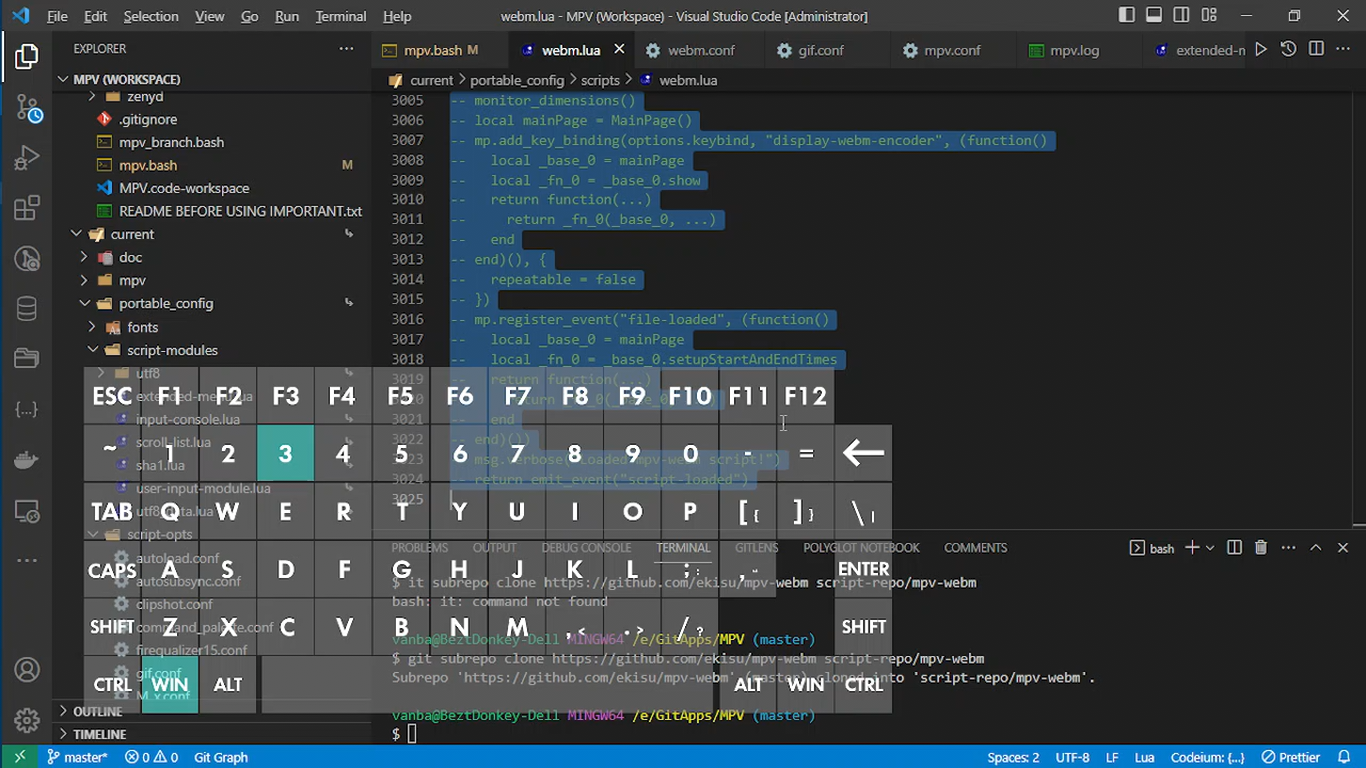Split the terminal pane

coord(1235,548)
